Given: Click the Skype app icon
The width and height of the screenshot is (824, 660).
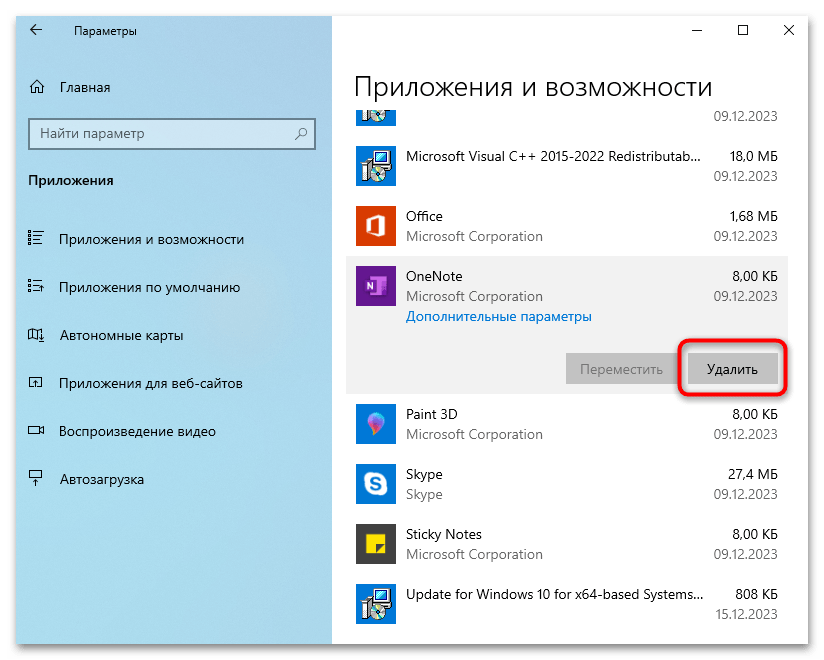Looking at the screenshot, I should pos(376,484).
